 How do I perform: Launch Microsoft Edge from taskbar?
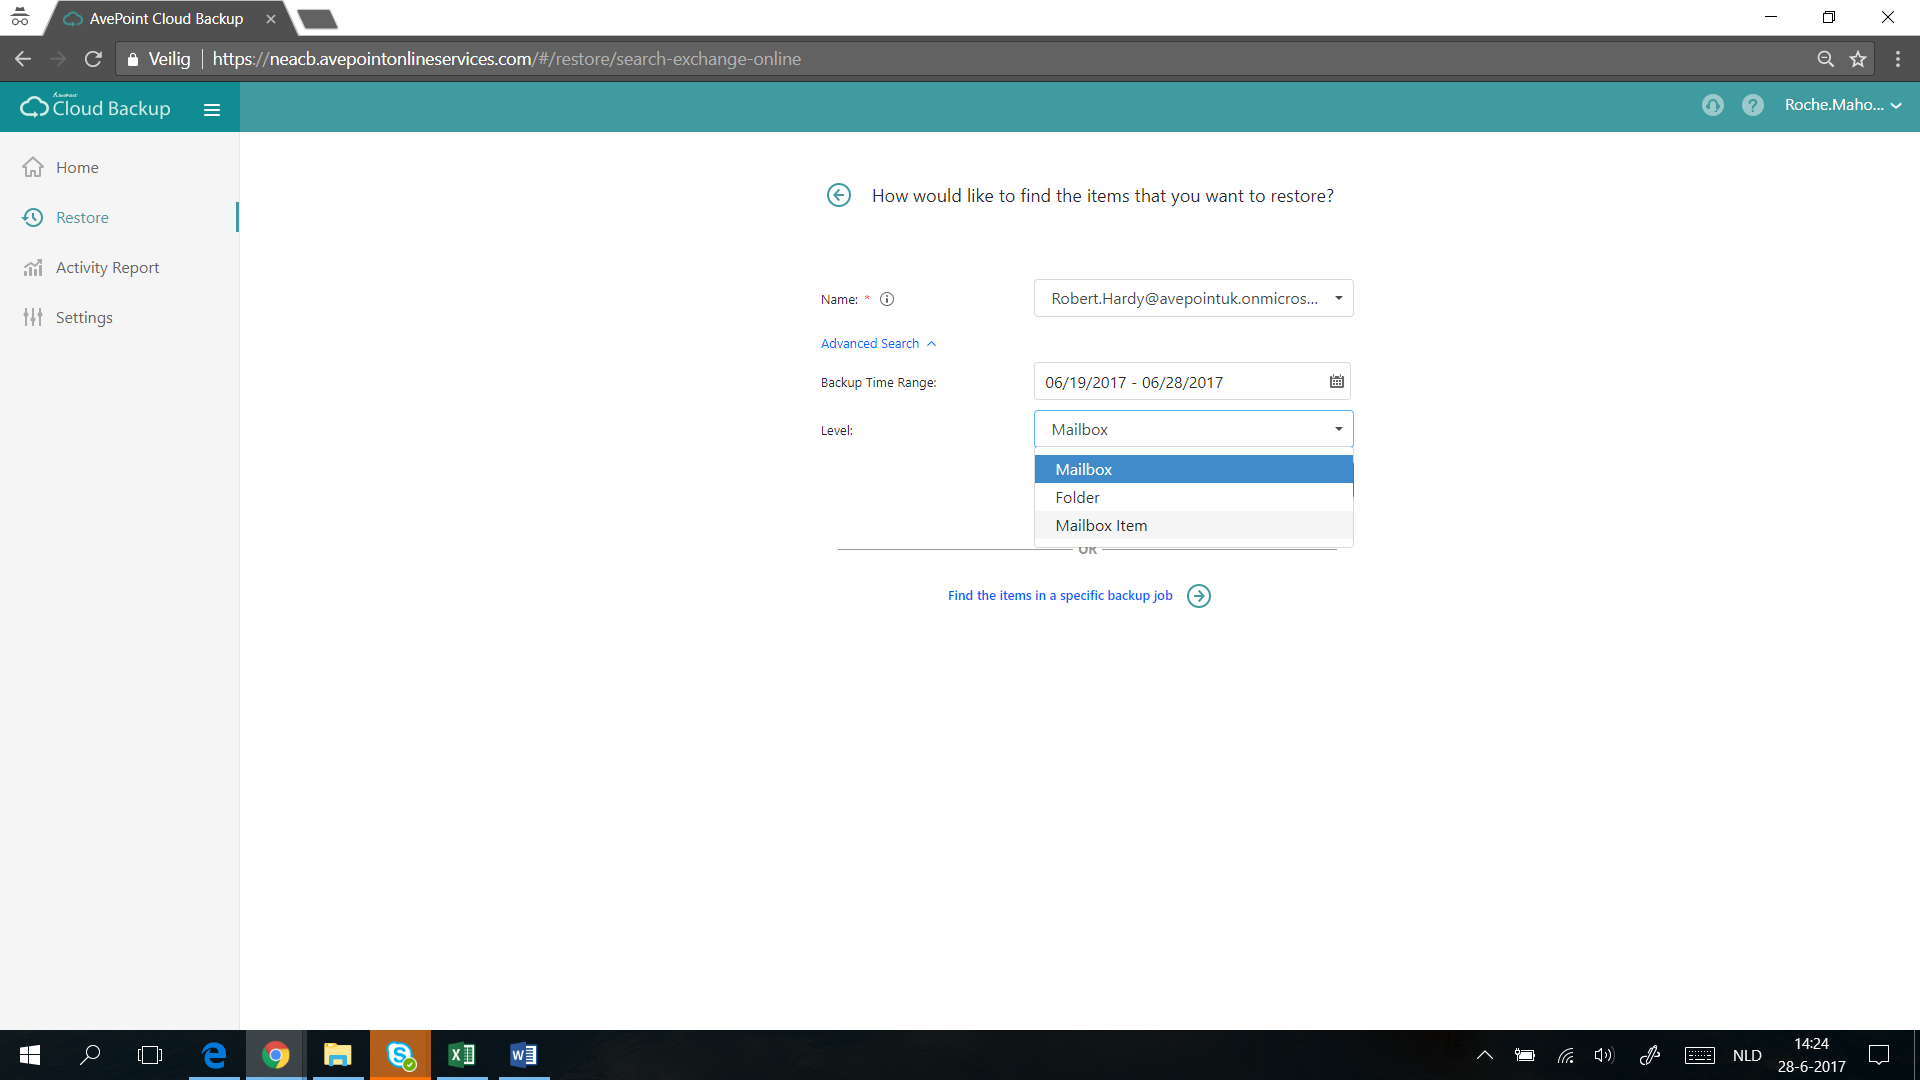point(214,1055)
